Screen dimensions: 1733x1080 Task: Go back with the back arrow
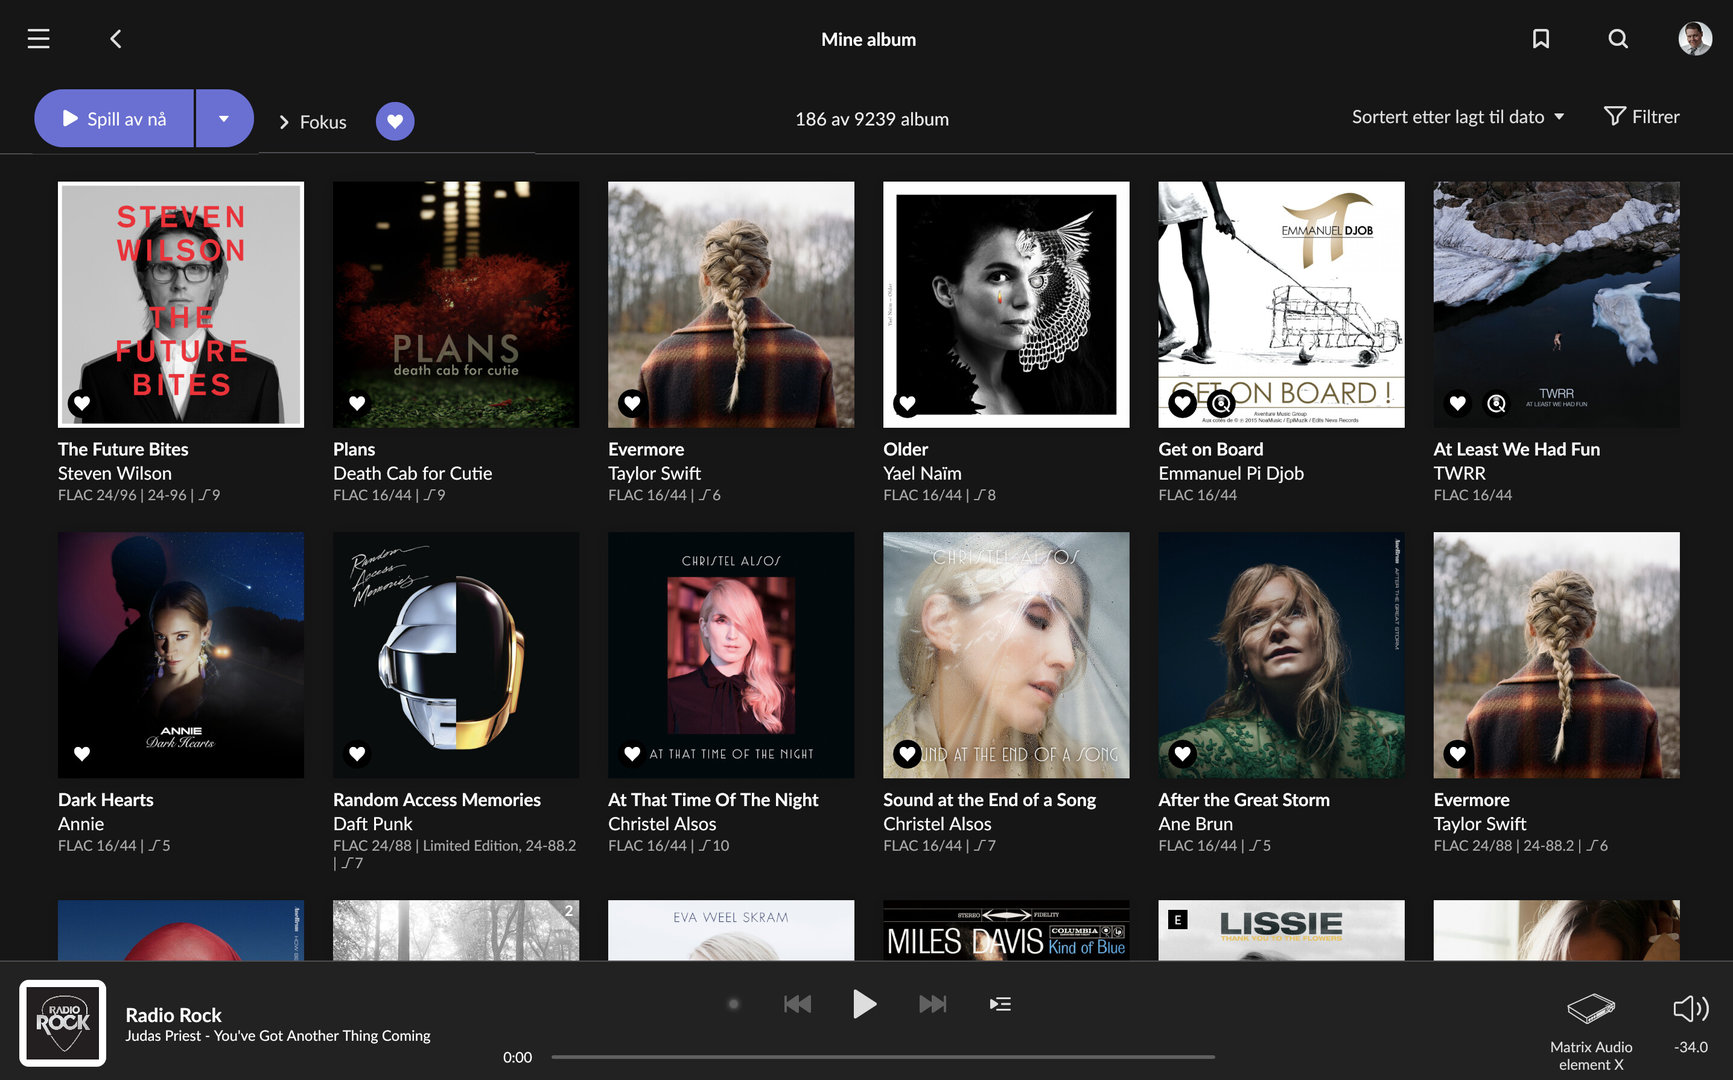pyautogui.click(x=116, y=39)
